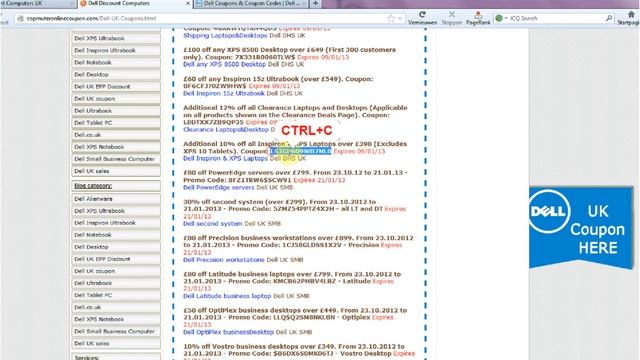This screenshot has height=360, width=640.
Task: Go to the Startpagina home icon
Action: point(631,18)
